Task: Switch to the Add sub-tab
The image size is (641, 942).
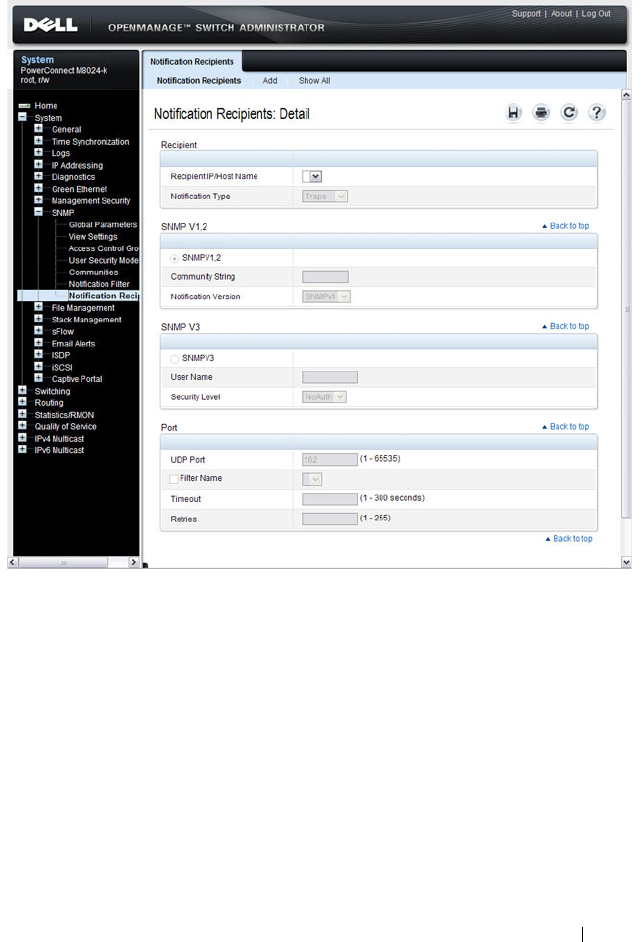Action: coord(270,81)
